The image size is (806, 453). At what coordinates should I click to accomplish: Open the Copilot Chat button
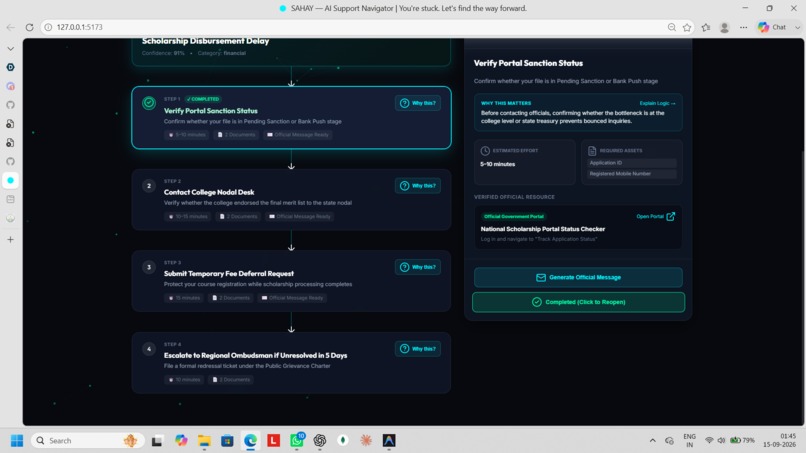[773, 27]
